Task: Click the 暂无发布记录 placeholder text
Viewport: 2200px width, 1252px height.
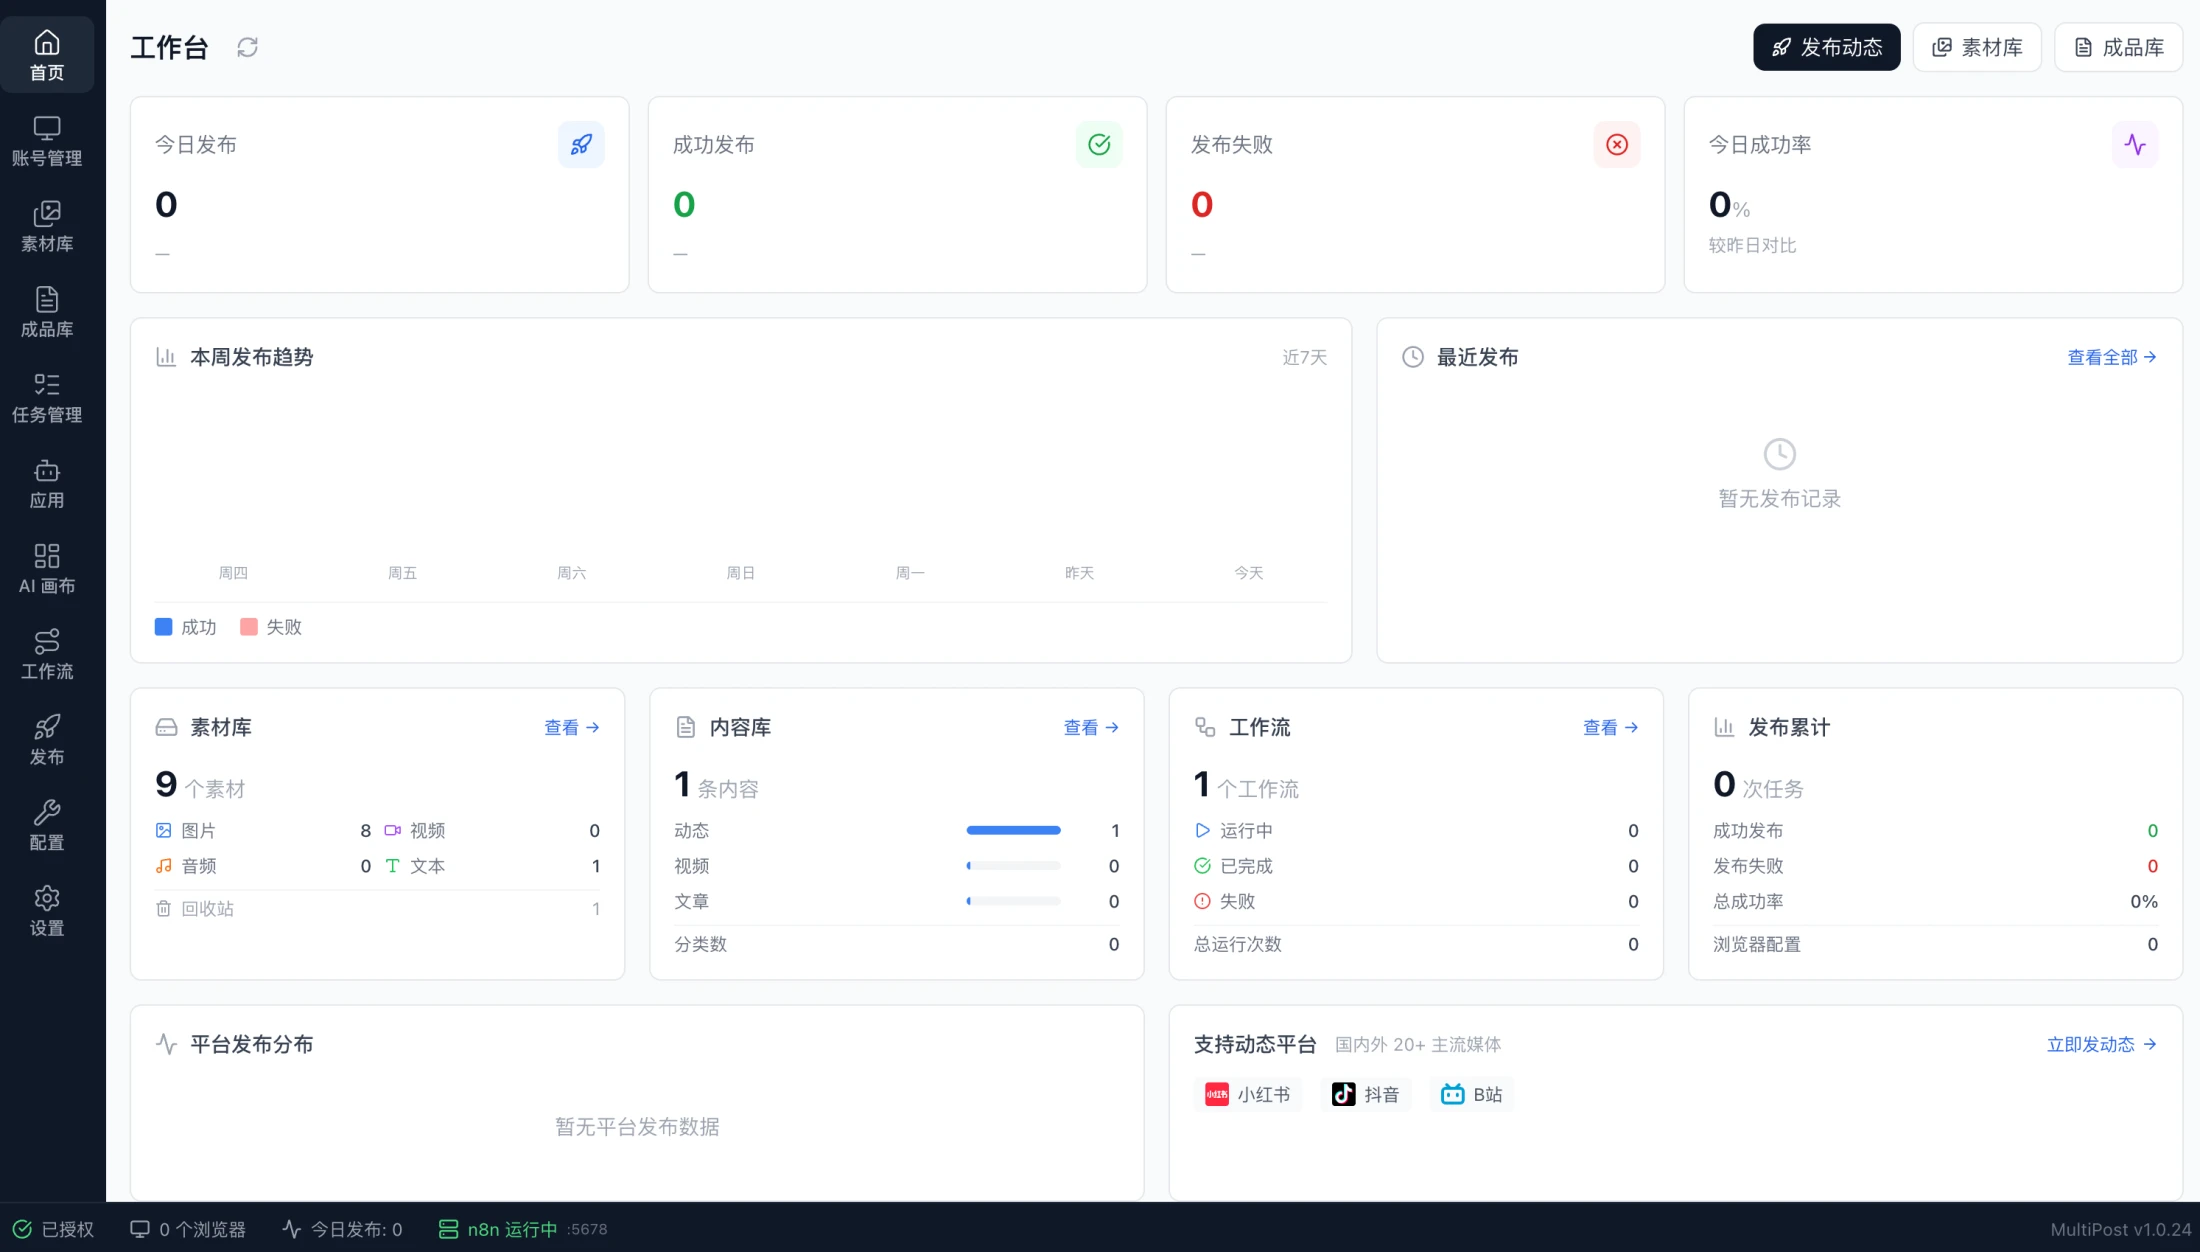Action: coord(1779,498)
